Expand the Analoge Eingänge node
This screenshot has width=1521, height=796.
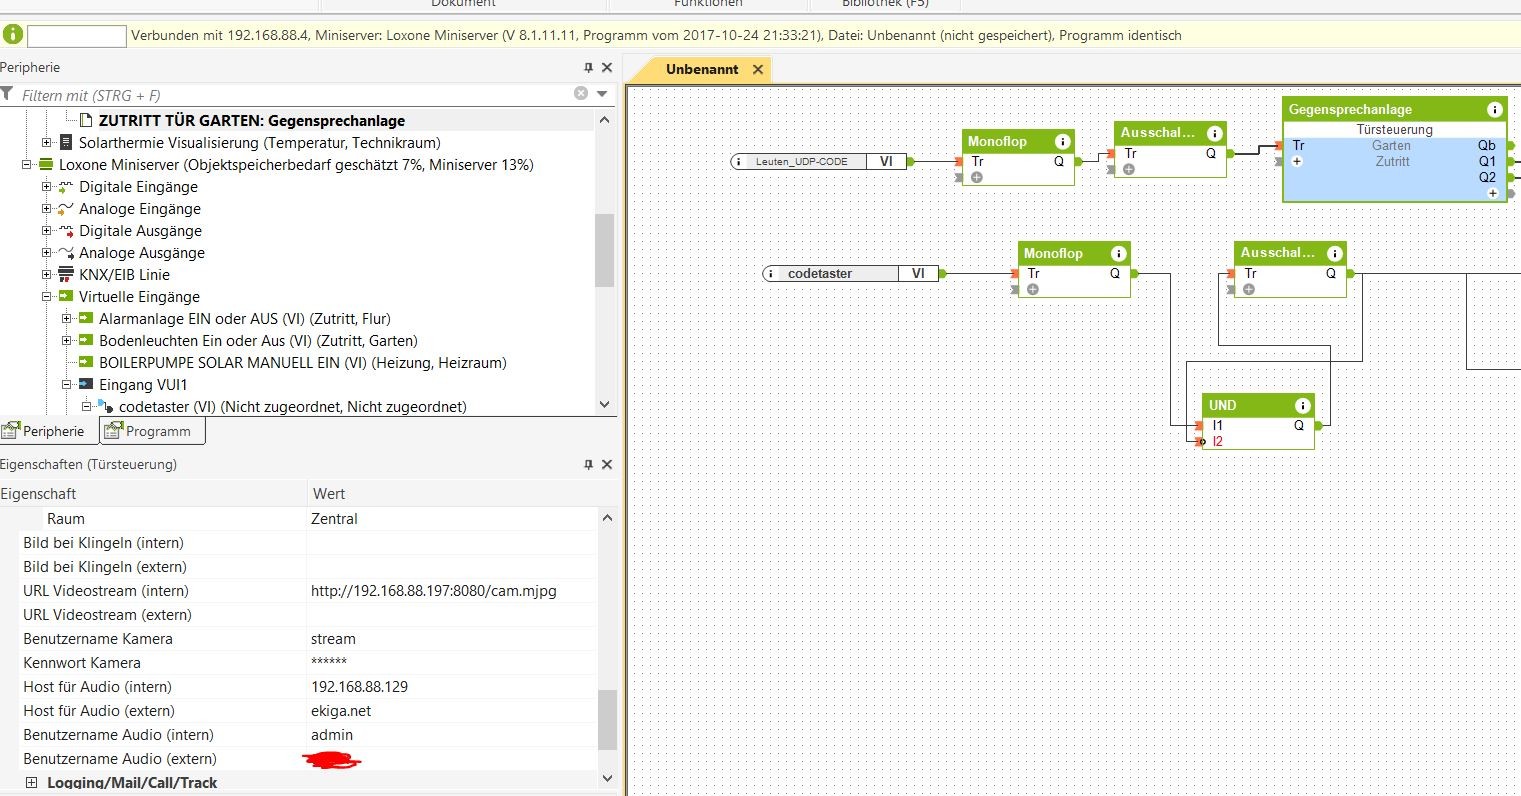tap(46, 209)
